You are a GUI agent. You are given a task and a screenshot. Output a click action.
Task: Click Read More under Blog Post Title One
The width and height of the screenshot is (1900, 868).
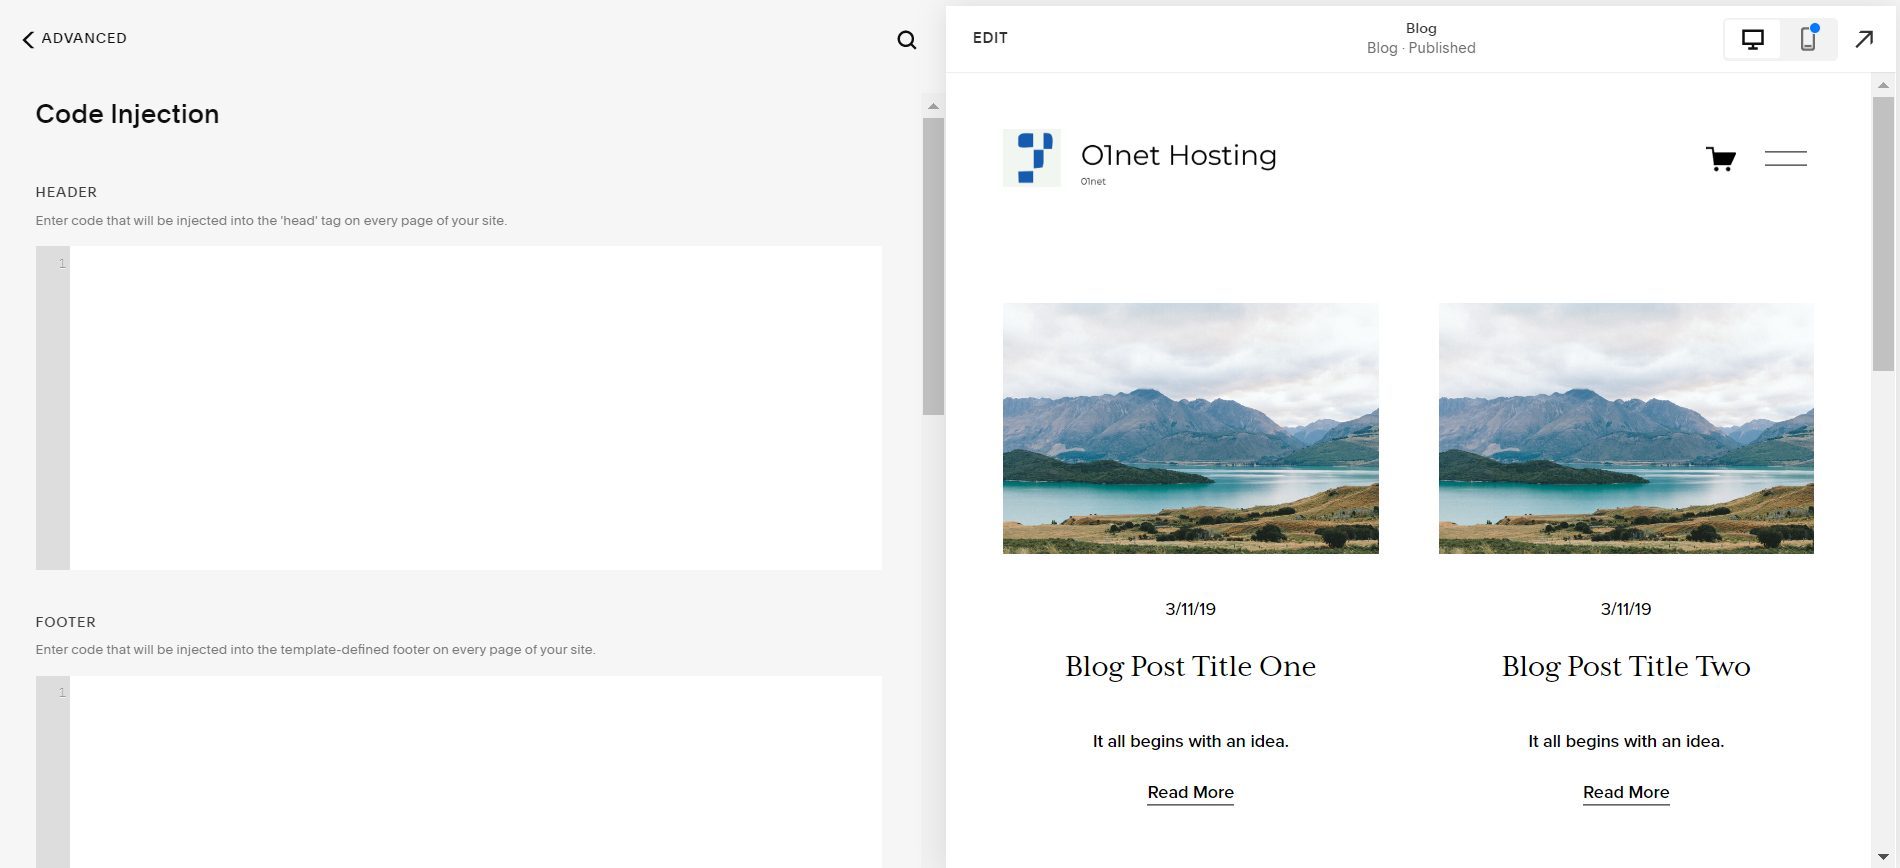[1190, 792]
